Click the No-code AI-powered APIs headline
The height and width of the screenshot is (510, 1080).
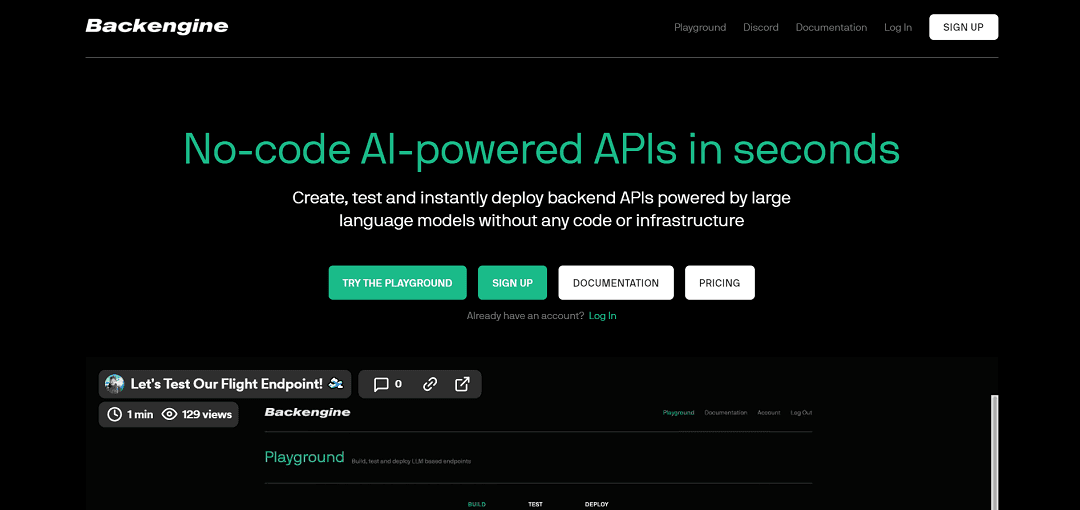pyautogui.click(x=541, y=148)
